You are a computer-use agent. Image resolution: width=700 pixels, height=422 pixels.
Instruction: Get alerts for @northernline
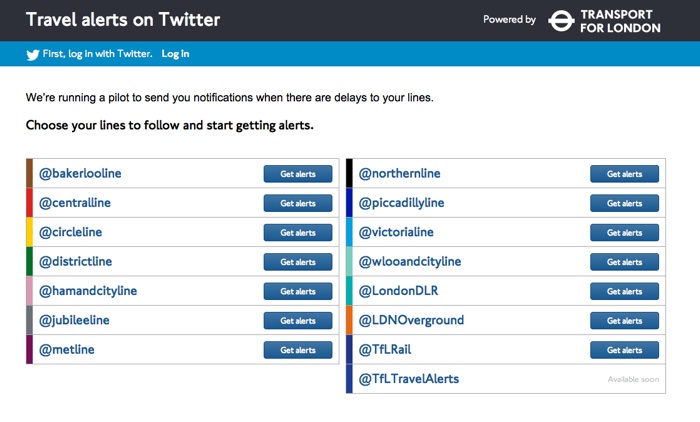[x=624, y=174]
